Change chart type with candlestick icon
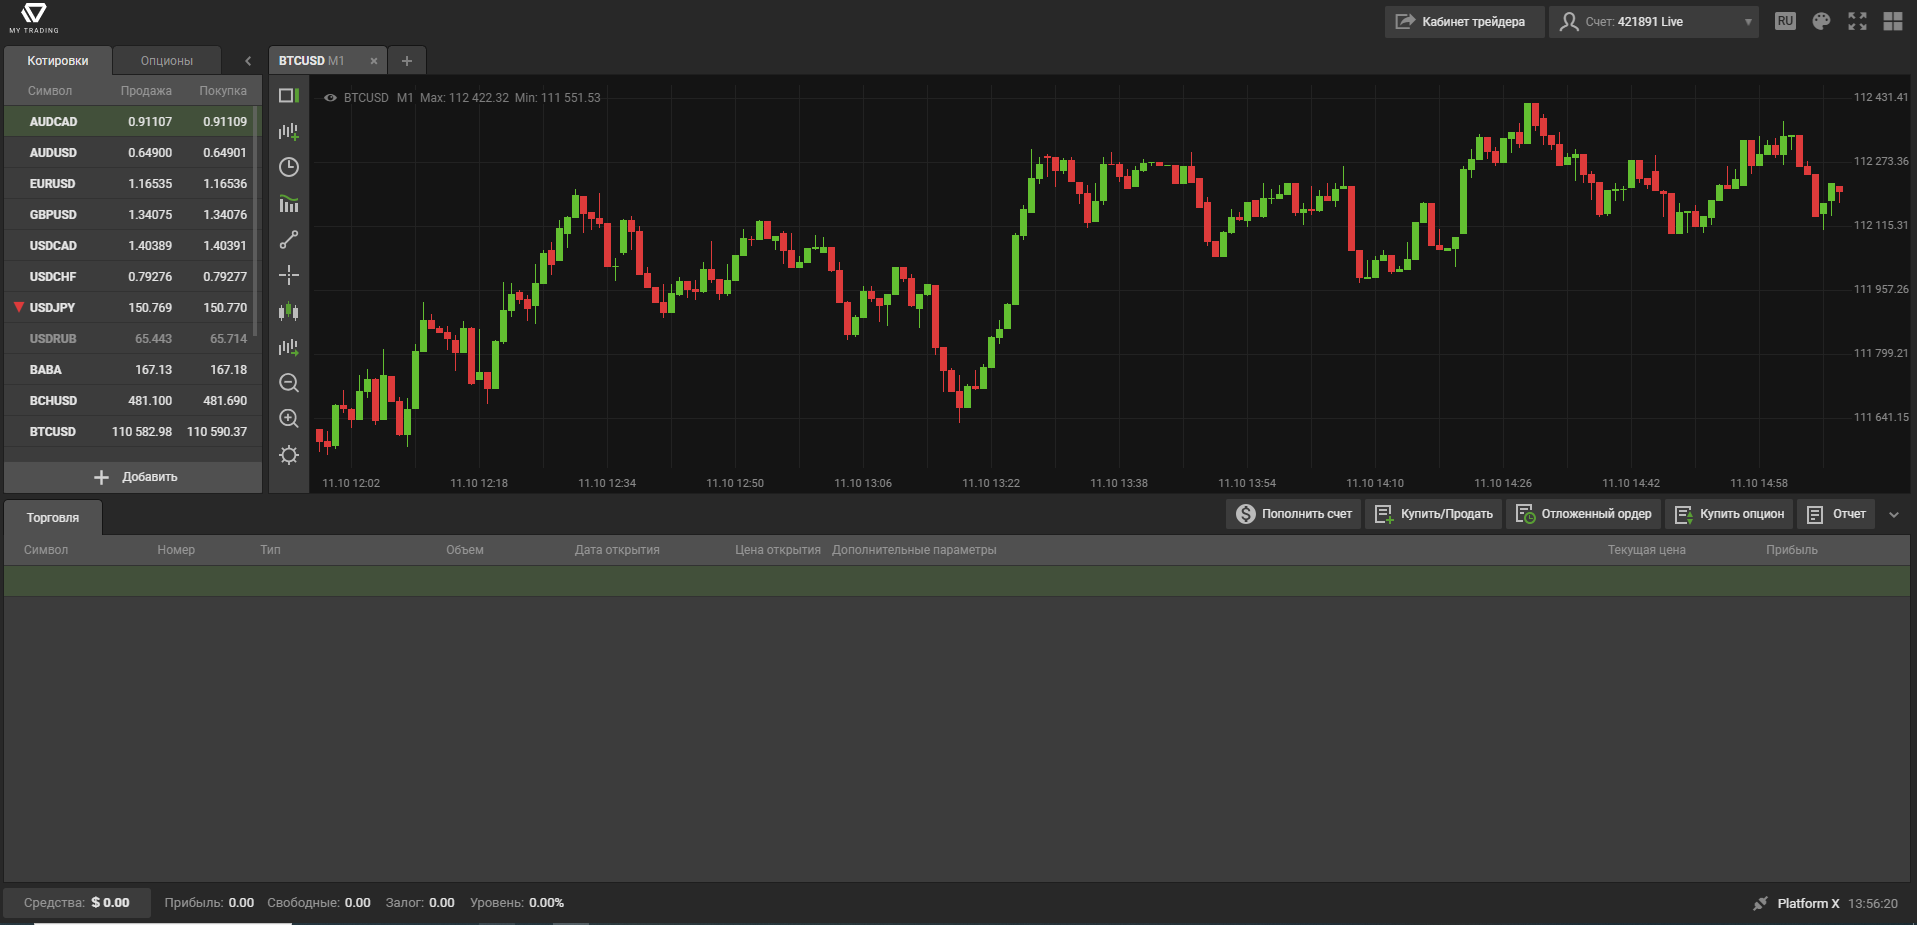Screen dimensions: 1917x925 [x=289, y=311]
